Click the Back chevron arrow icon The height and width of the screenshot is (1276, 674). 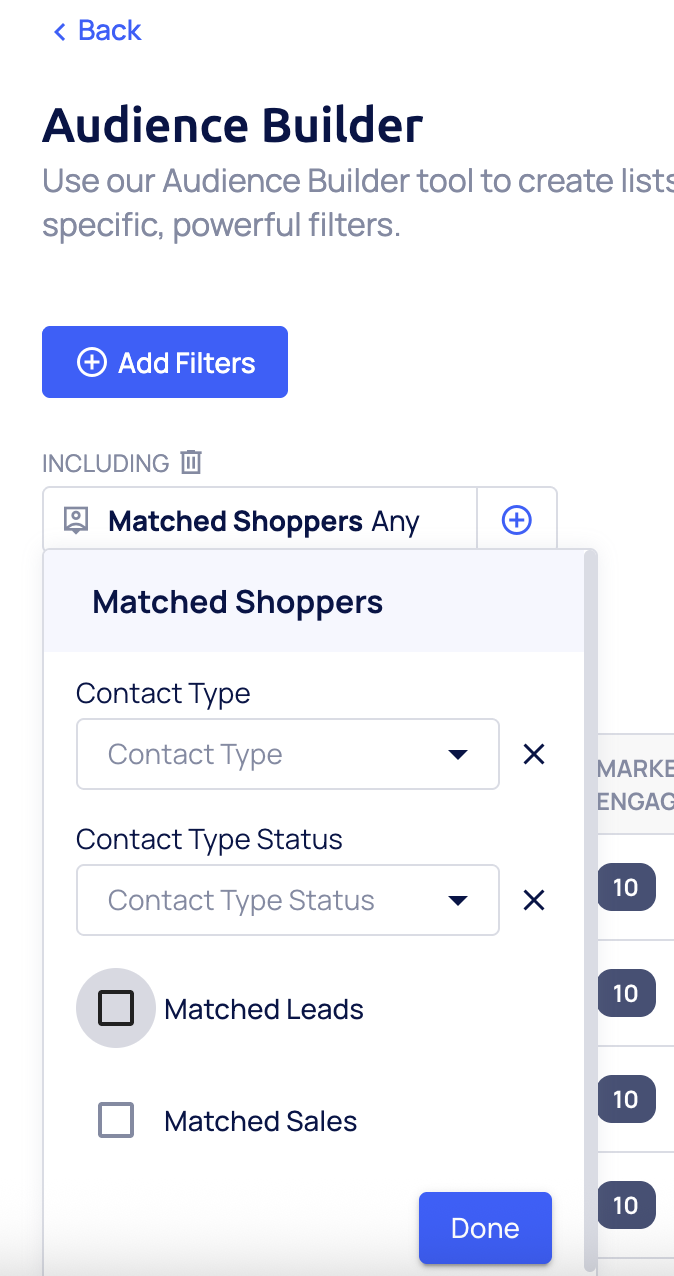click(59, 32)
